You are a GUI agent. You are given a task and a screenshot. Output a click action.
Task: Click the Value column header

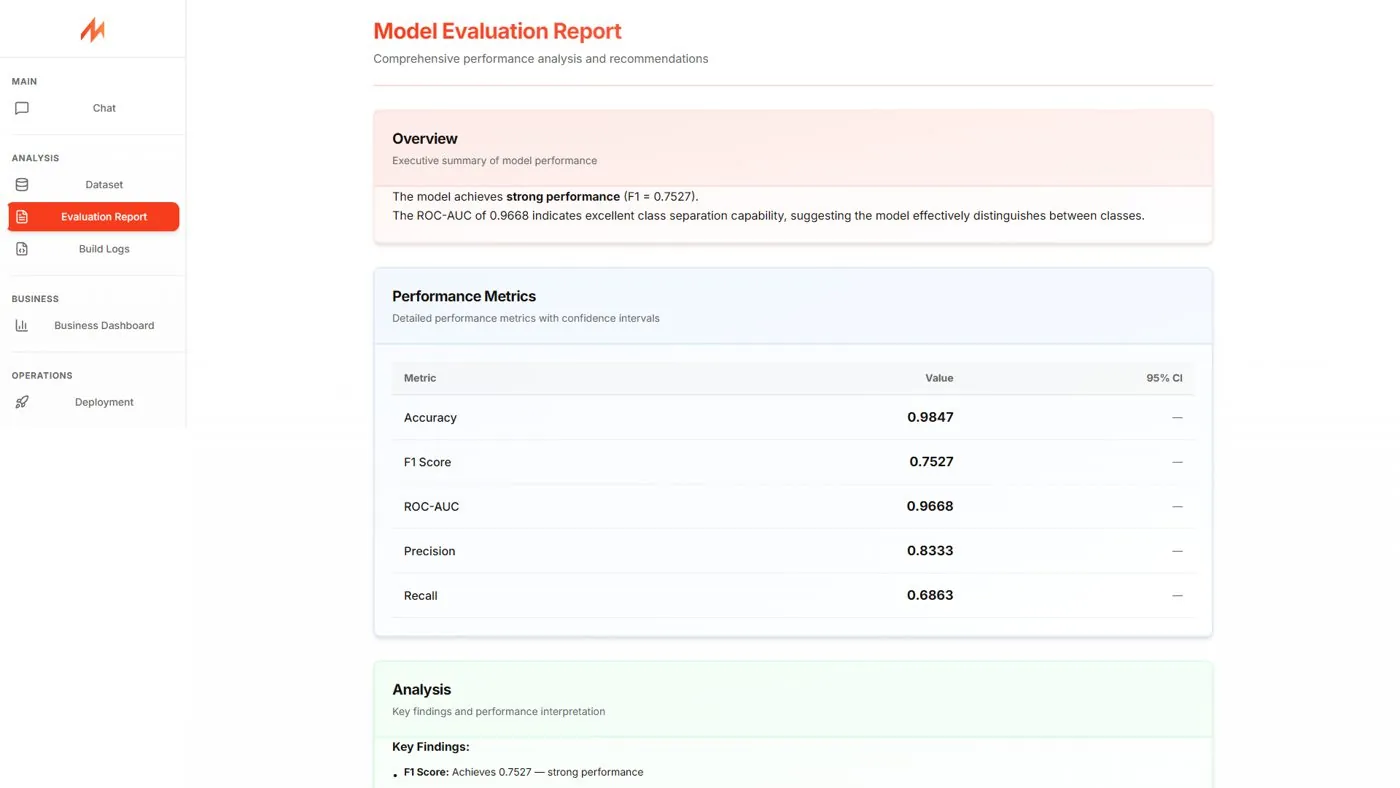(939, 378)
